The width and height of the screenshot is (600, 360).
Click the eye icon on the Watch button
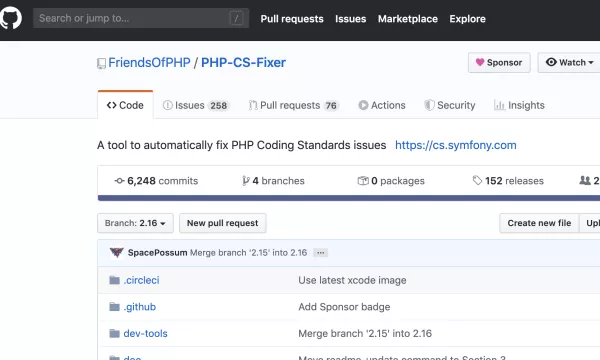tap(551, 62)
